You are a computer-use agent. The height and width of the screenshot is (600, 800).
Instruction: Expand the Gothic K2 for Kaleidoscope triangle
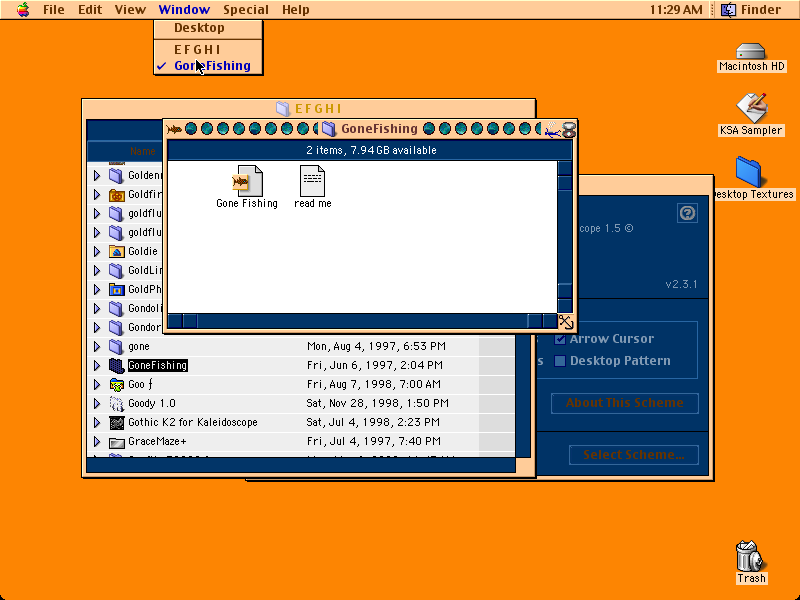[97, 422]
